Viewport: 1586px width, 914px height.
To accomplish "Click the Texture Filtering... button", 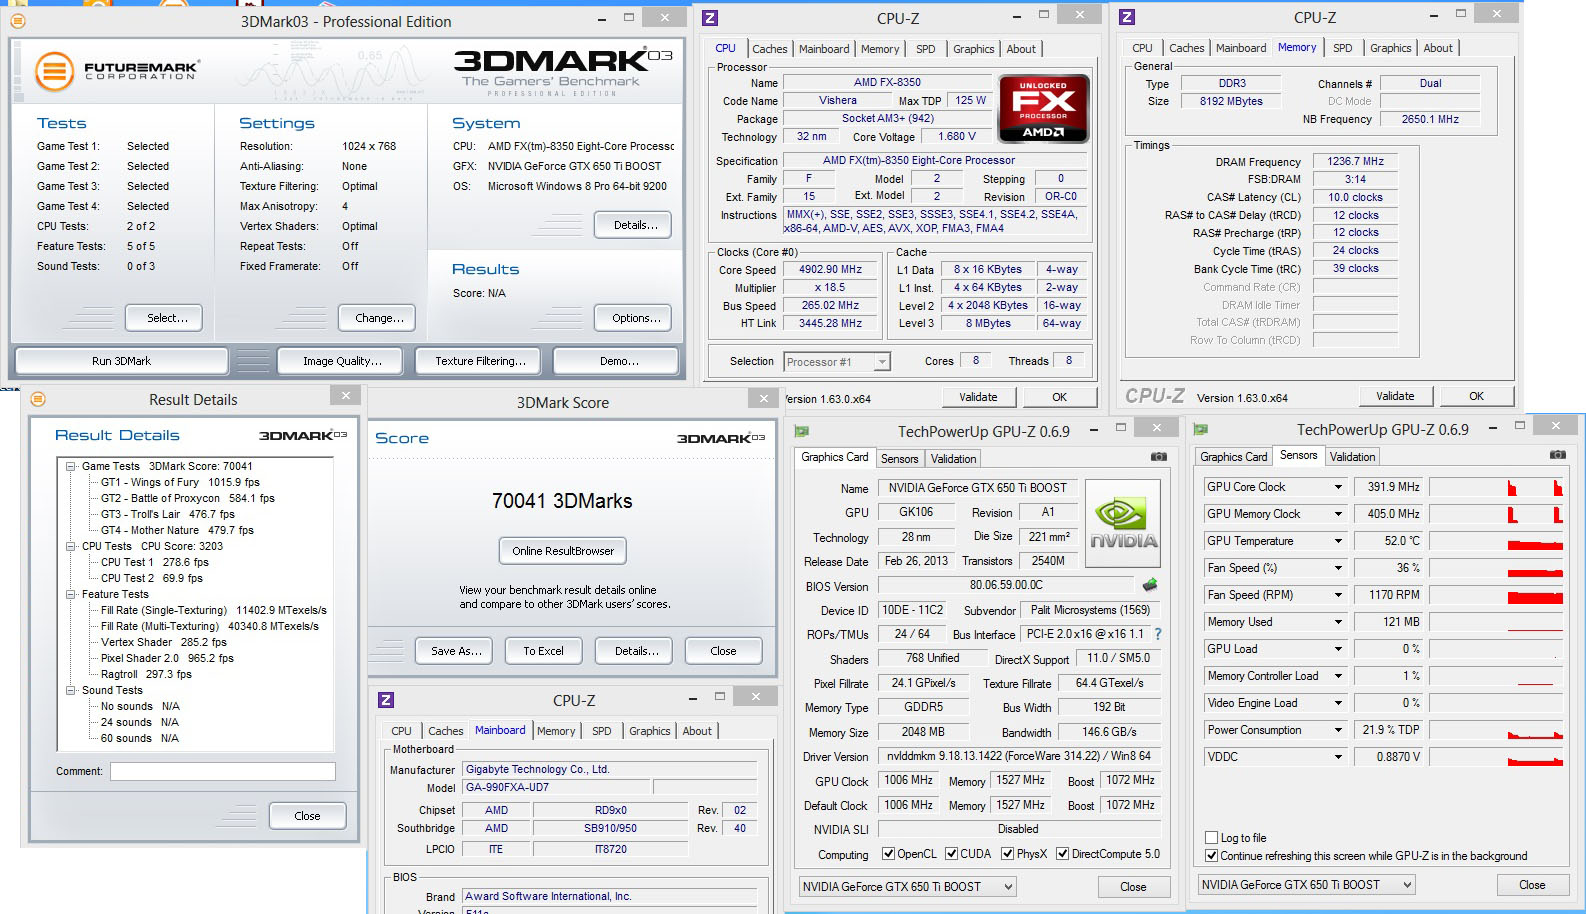I will (480, 361).
